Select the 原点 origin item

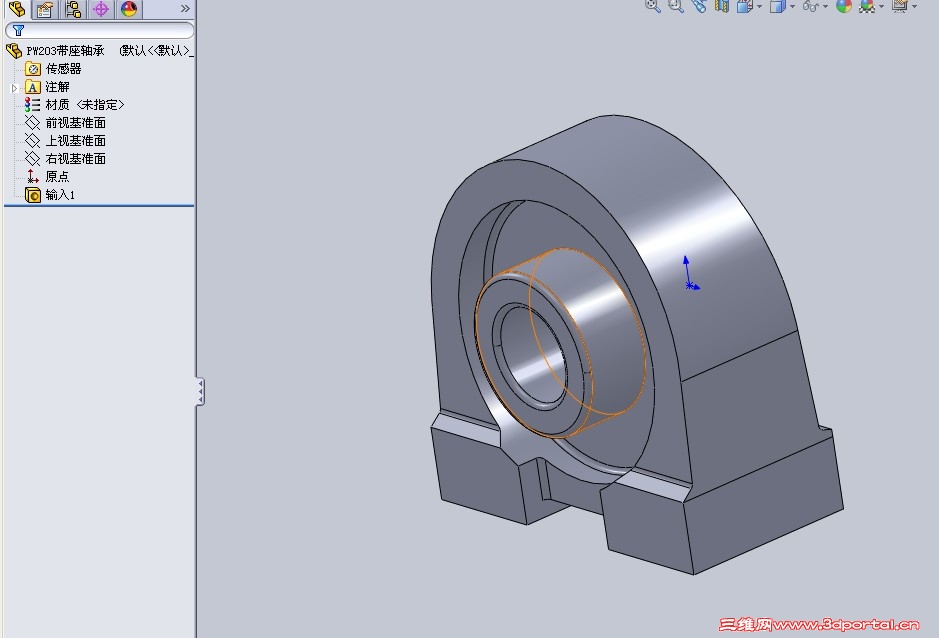[47, 177]
